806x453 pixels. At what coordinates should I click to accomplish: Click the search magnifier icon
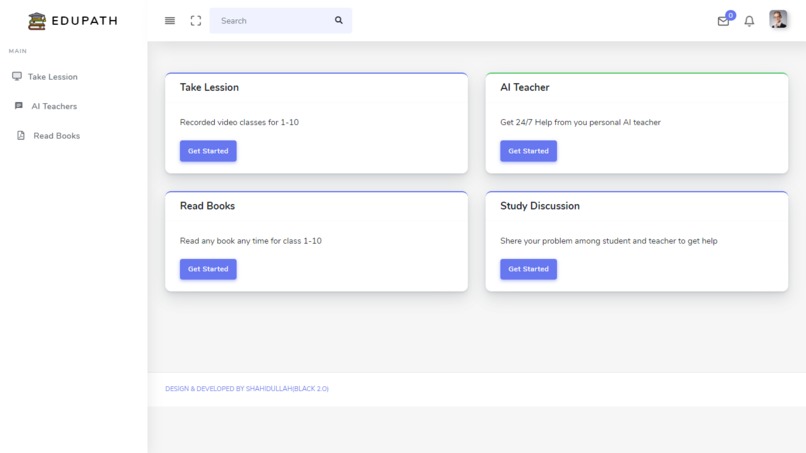[x=338, y=20]
